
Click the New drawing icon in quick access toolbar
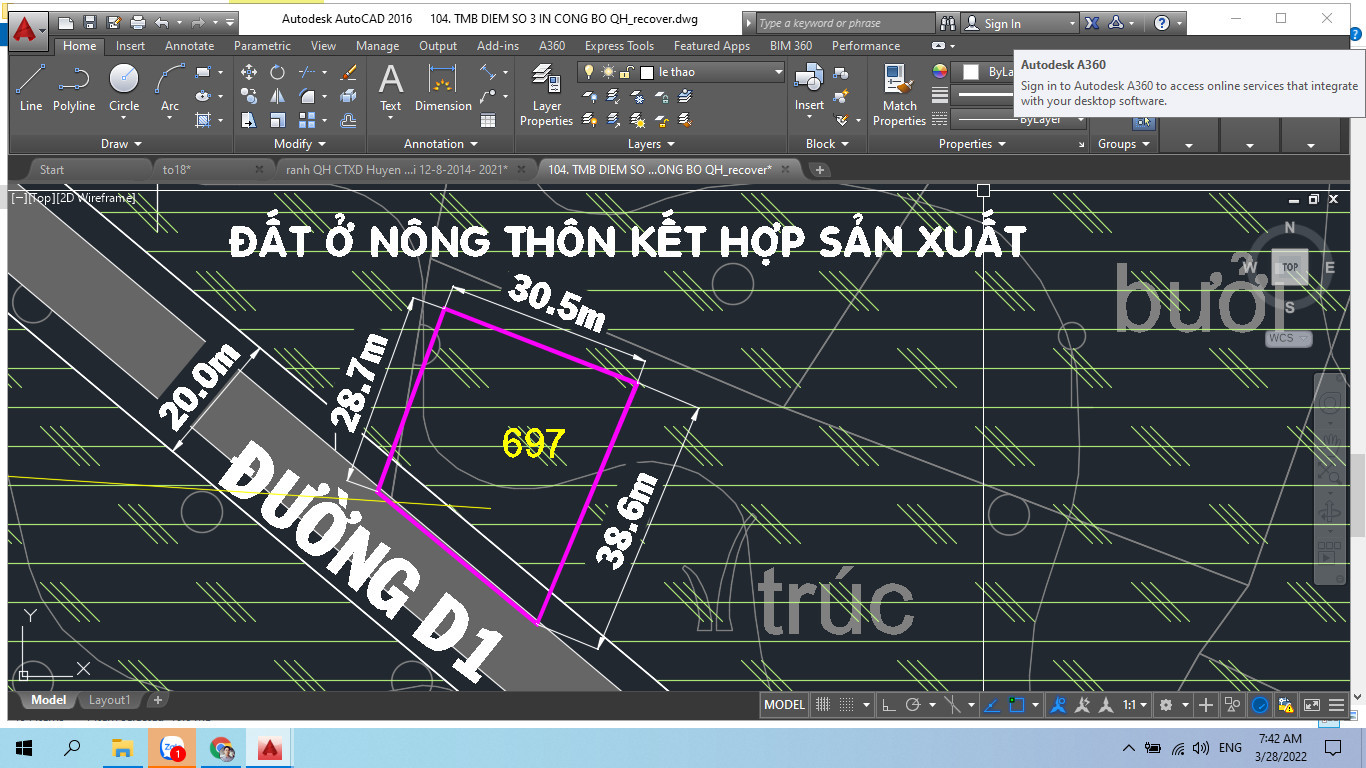point(66,22)
